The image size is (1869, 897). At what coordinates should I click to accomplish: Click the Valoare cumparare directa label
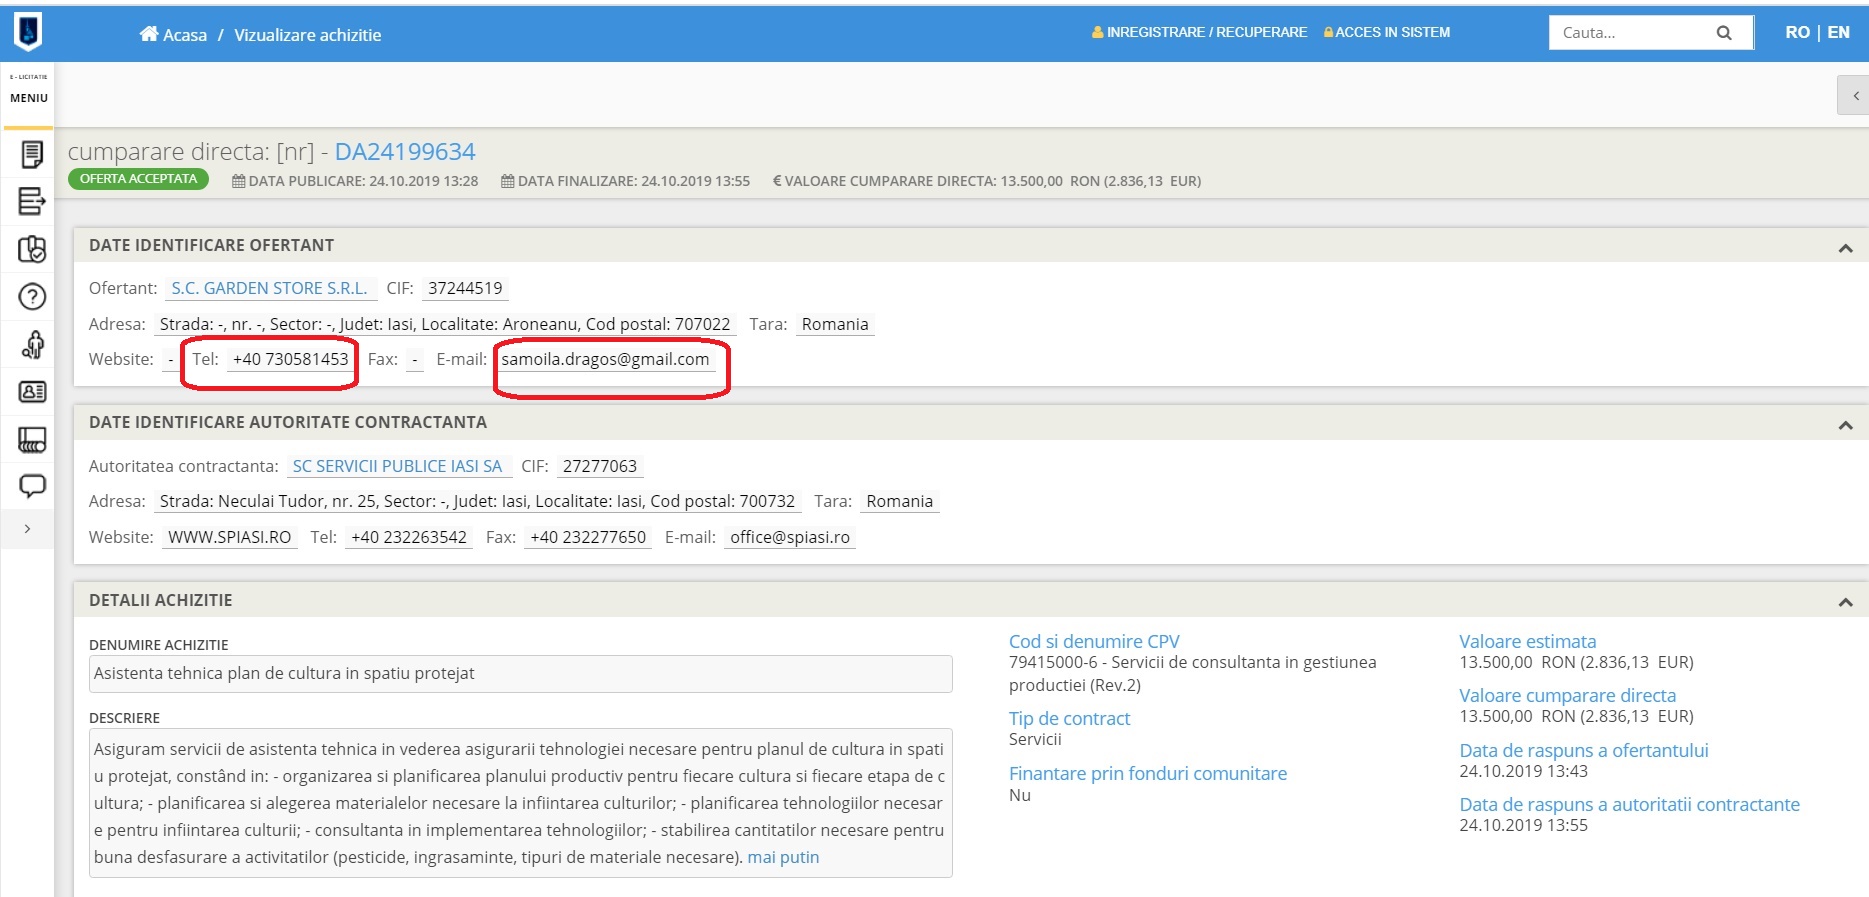pyautogui.click(x=1567, y=695)
